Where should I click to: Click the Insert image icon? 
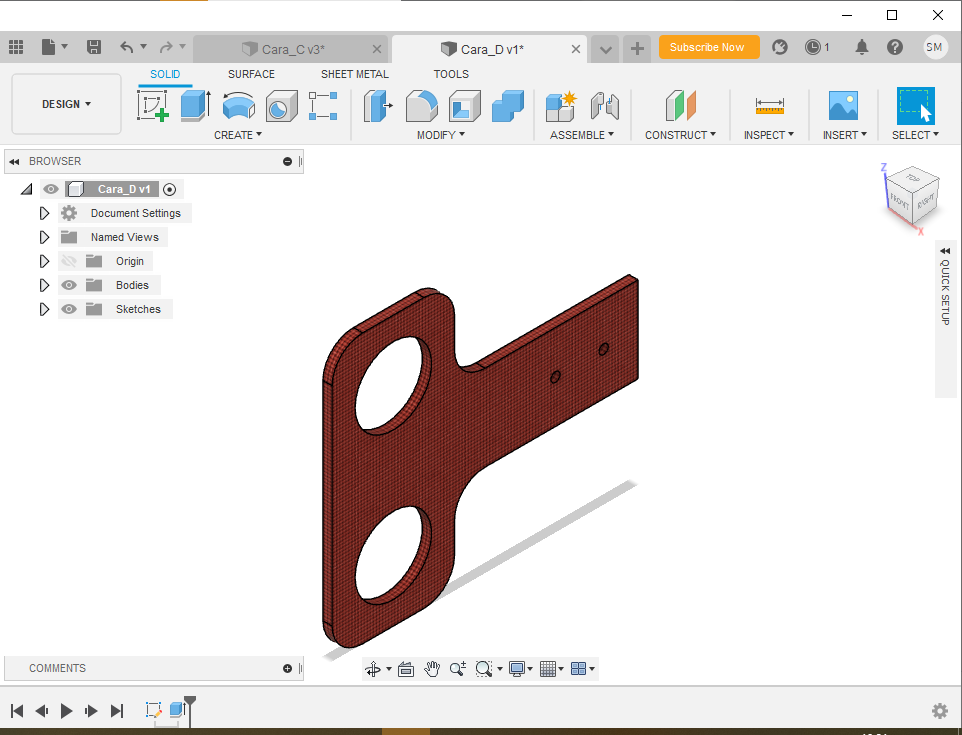tap(844, 106)
